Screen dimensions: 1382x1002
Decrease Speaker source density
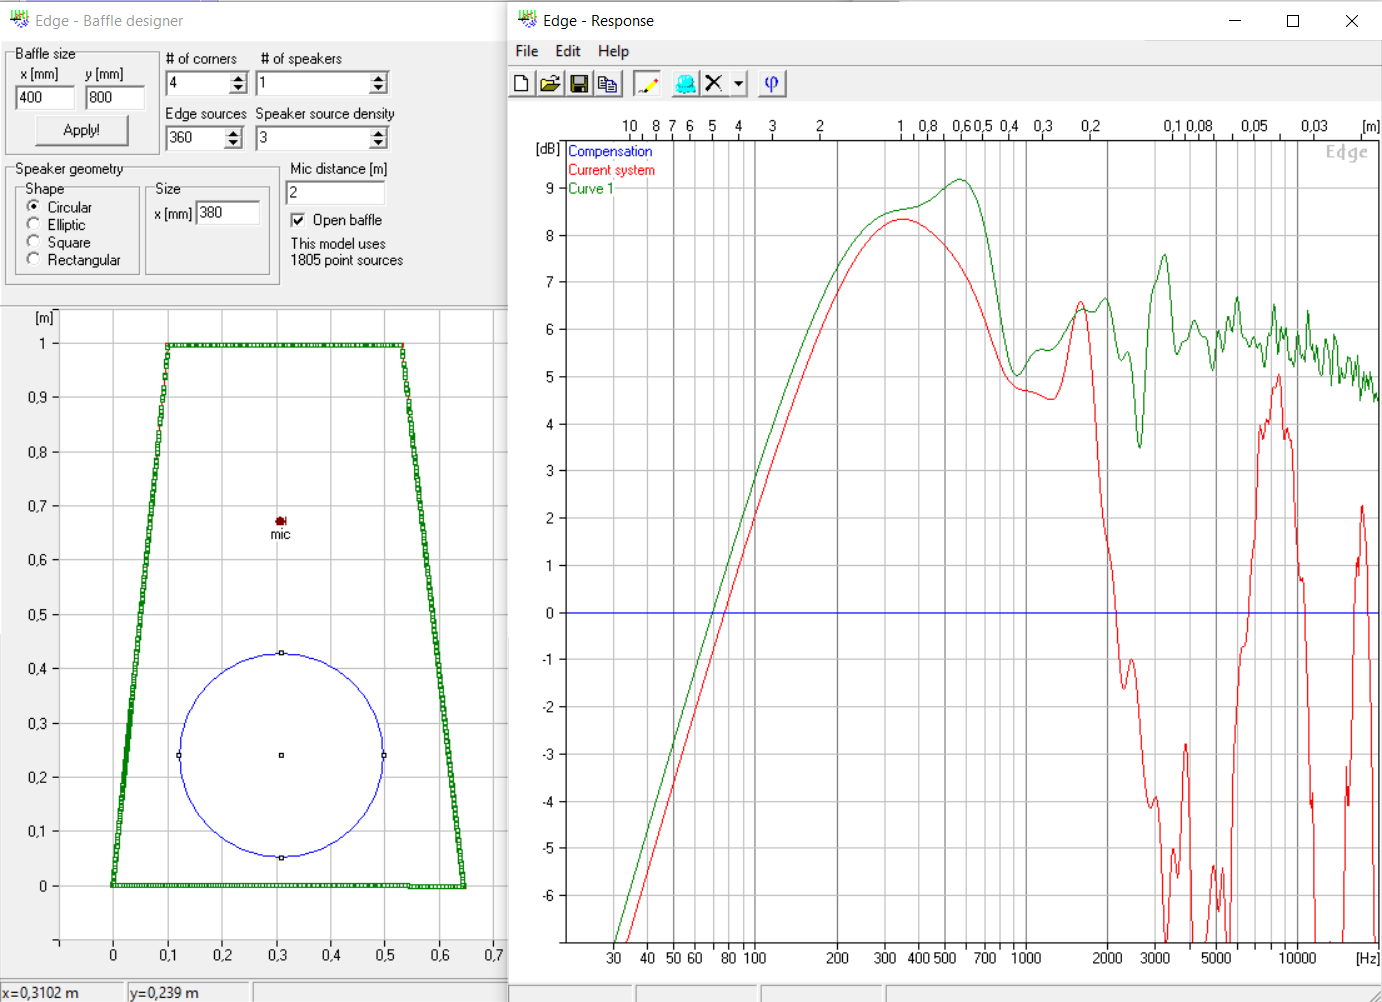coord(378,144)
